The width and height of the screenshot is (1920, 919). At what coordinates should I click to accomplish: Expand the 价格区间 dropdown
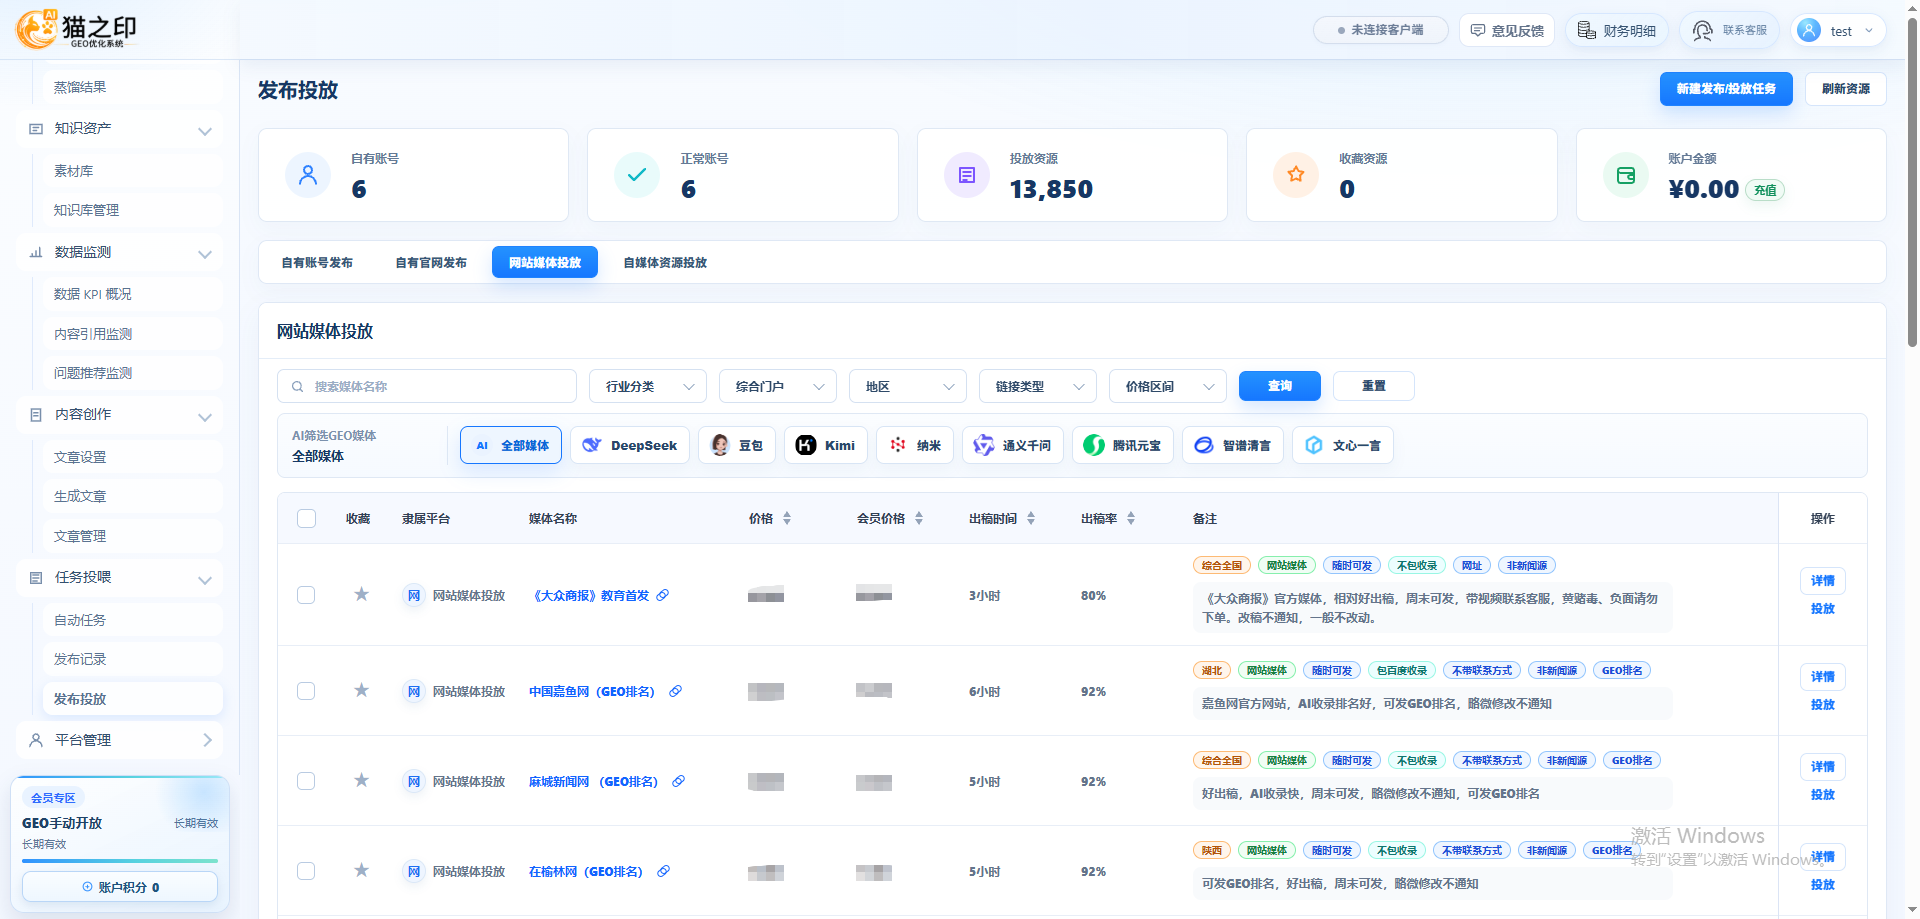1168,386
